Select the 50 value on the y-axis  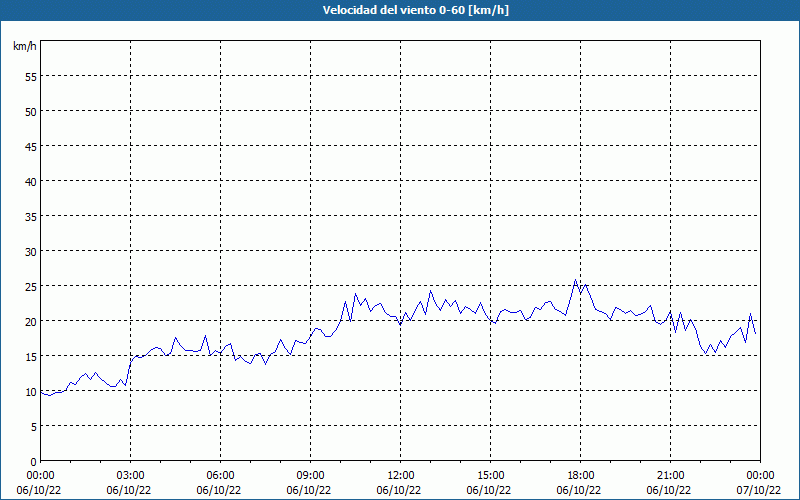pyautogui.click(x=31, y=112)
